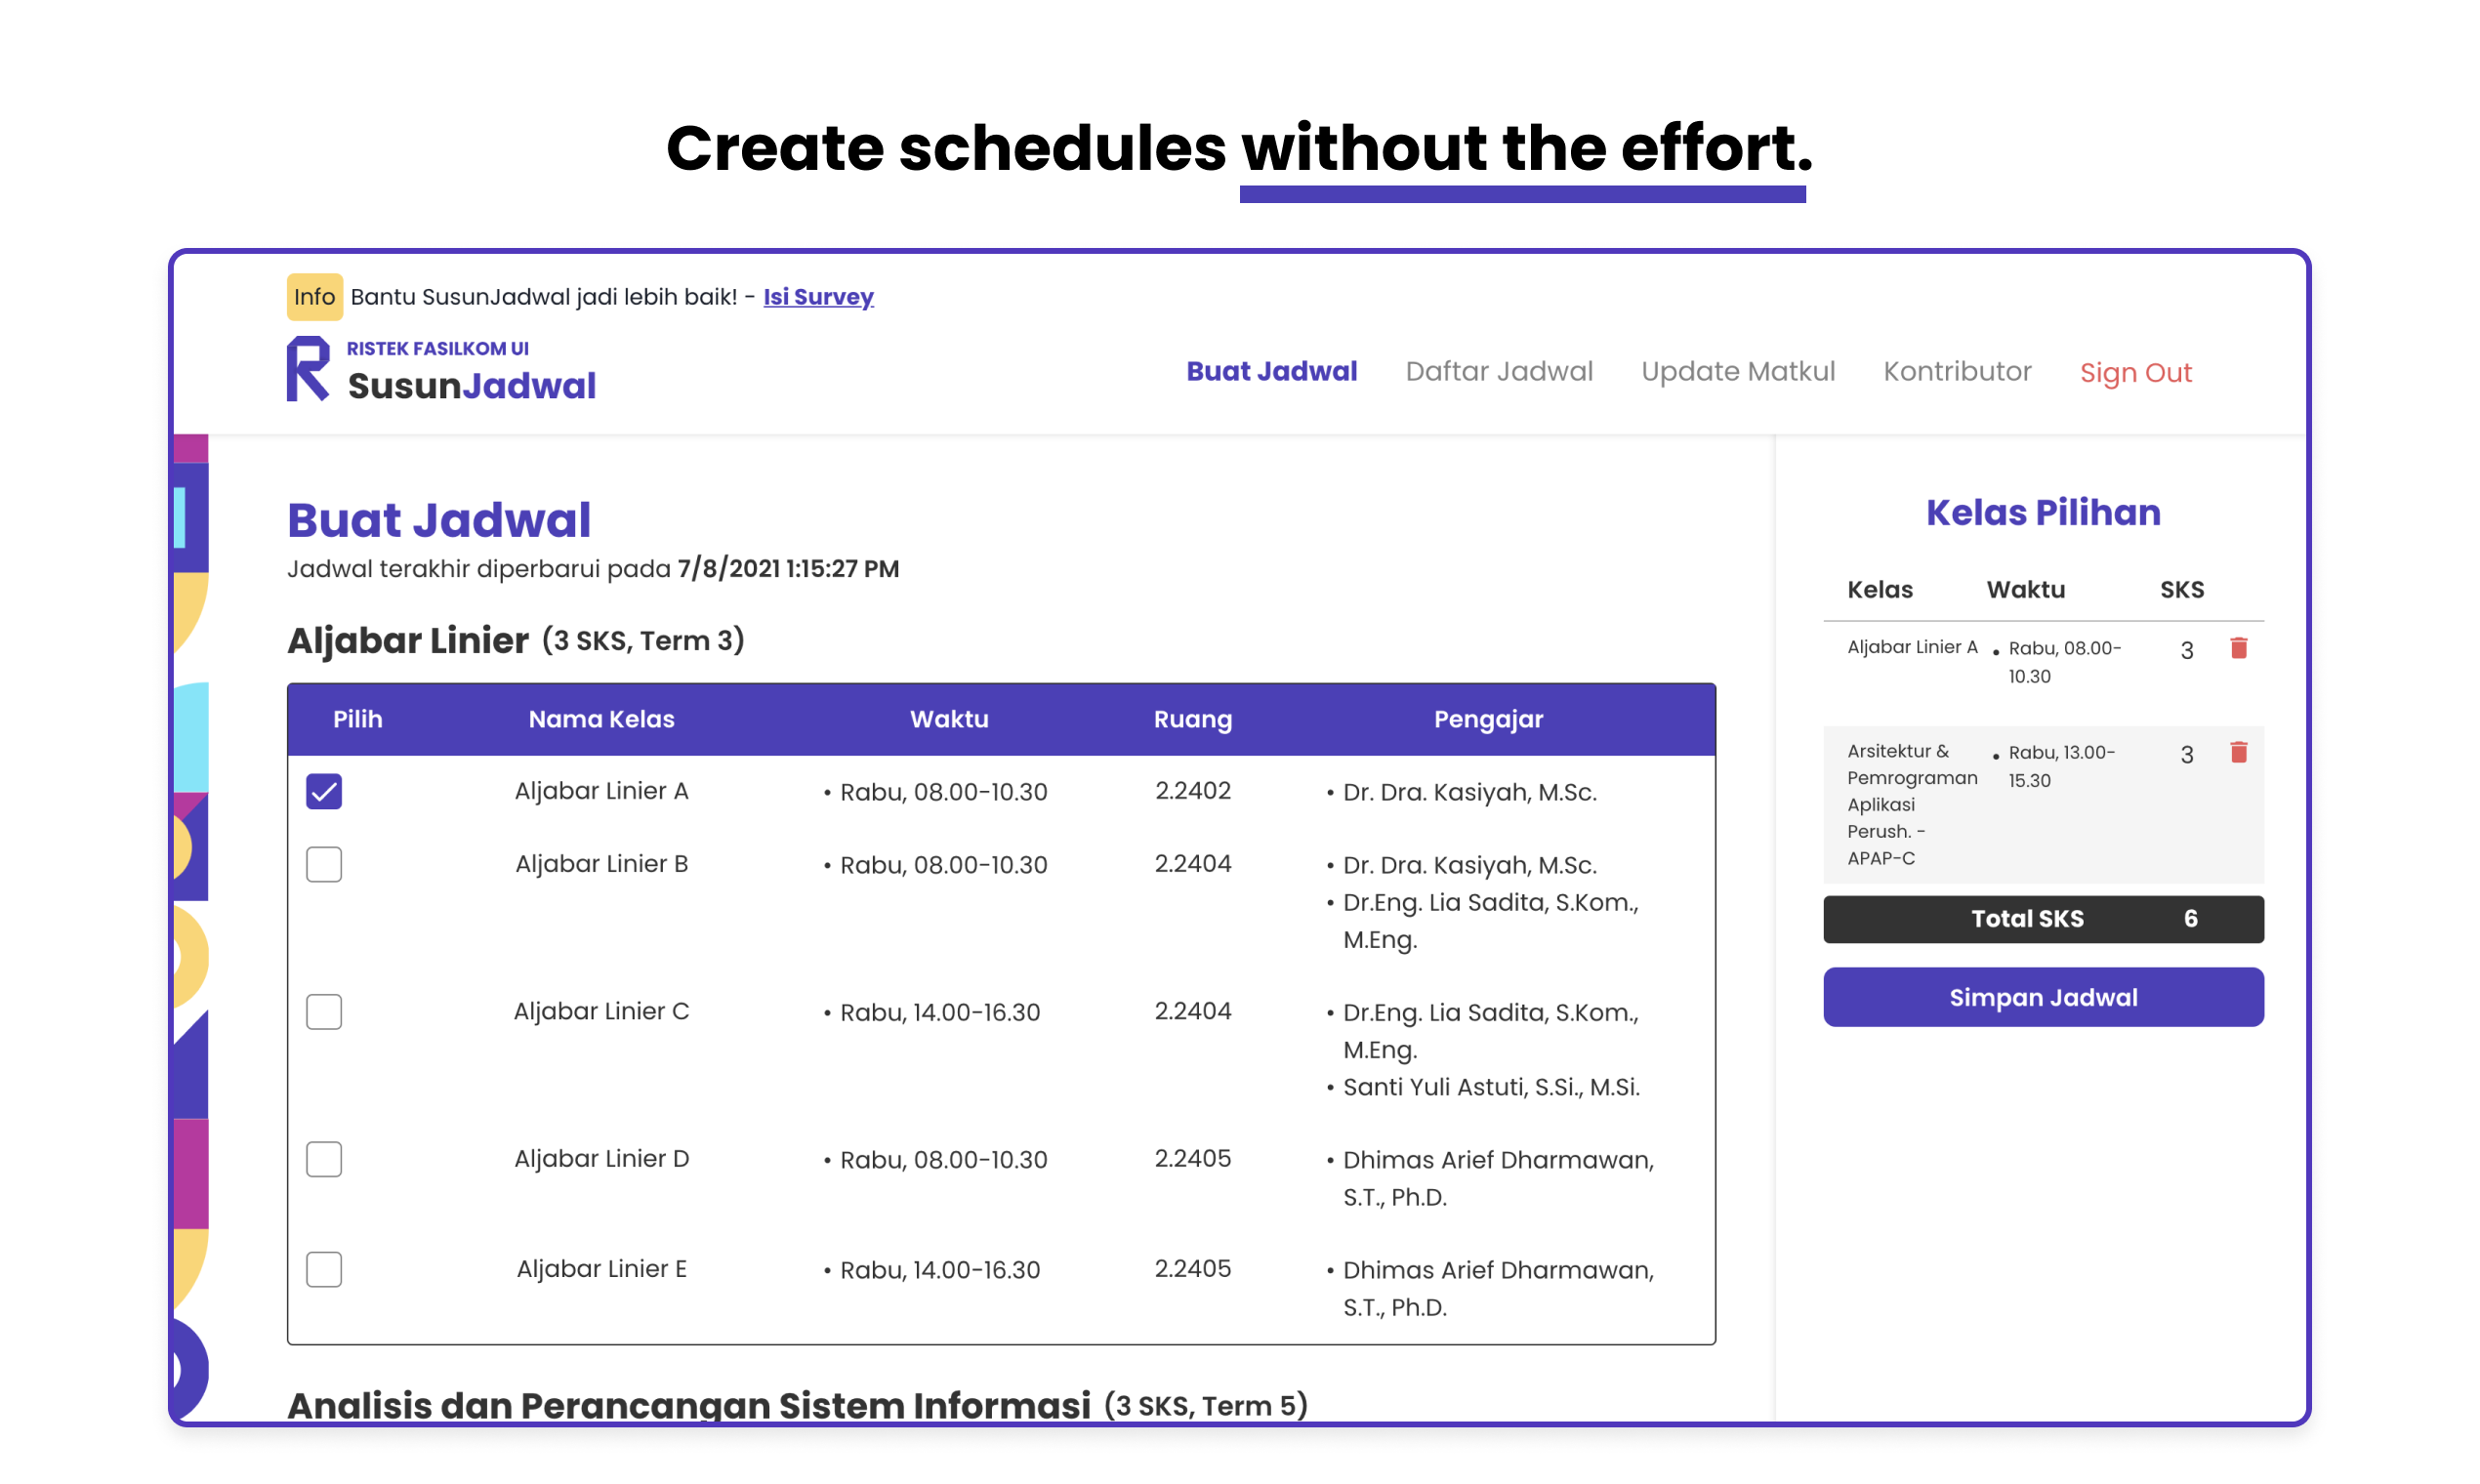Click the Sign Out link
Image resolution: width=2480 pixels, height=1484 pixels.
[x=2135, y=373]
